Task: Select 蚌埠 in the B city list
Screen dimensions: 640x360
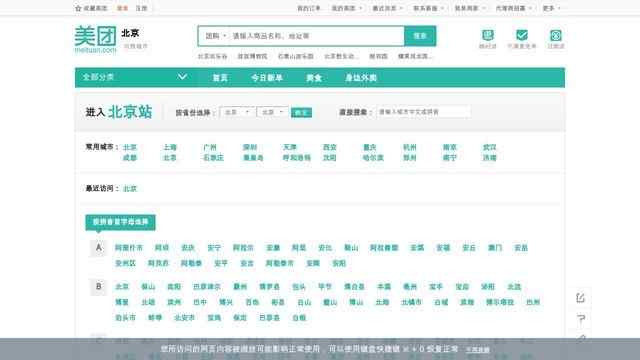Action: [155, 318]
